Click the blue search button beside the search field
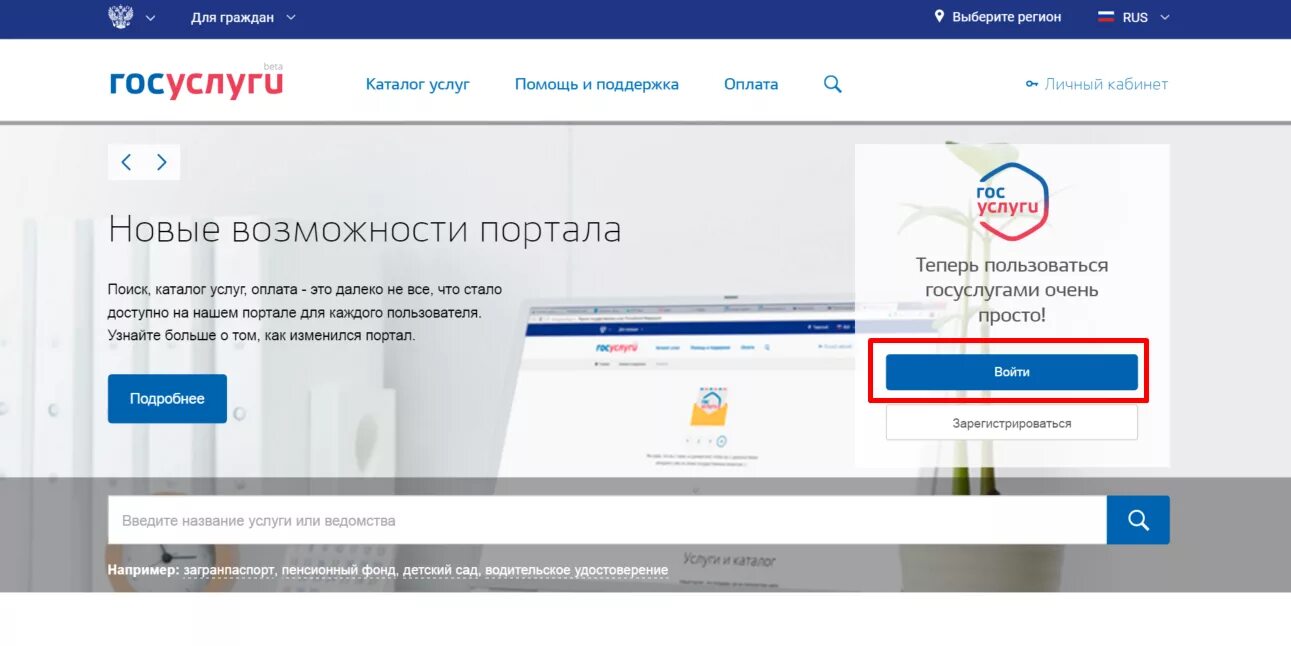Screen dimensions: 1291x646 coord(1138,520)
